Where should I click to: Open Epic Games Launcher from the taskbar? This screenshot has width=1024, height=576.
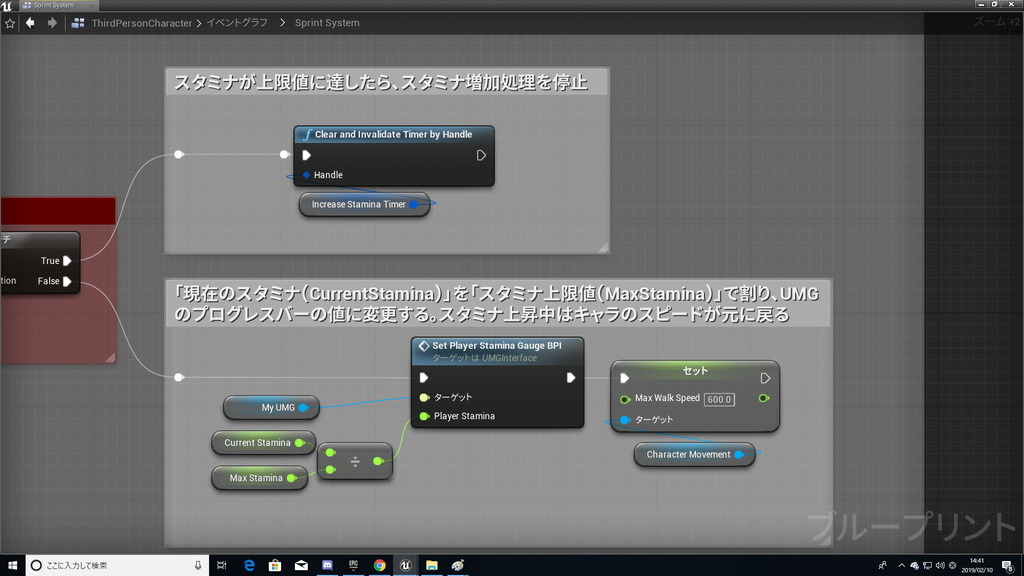click(x=353, y=566)
